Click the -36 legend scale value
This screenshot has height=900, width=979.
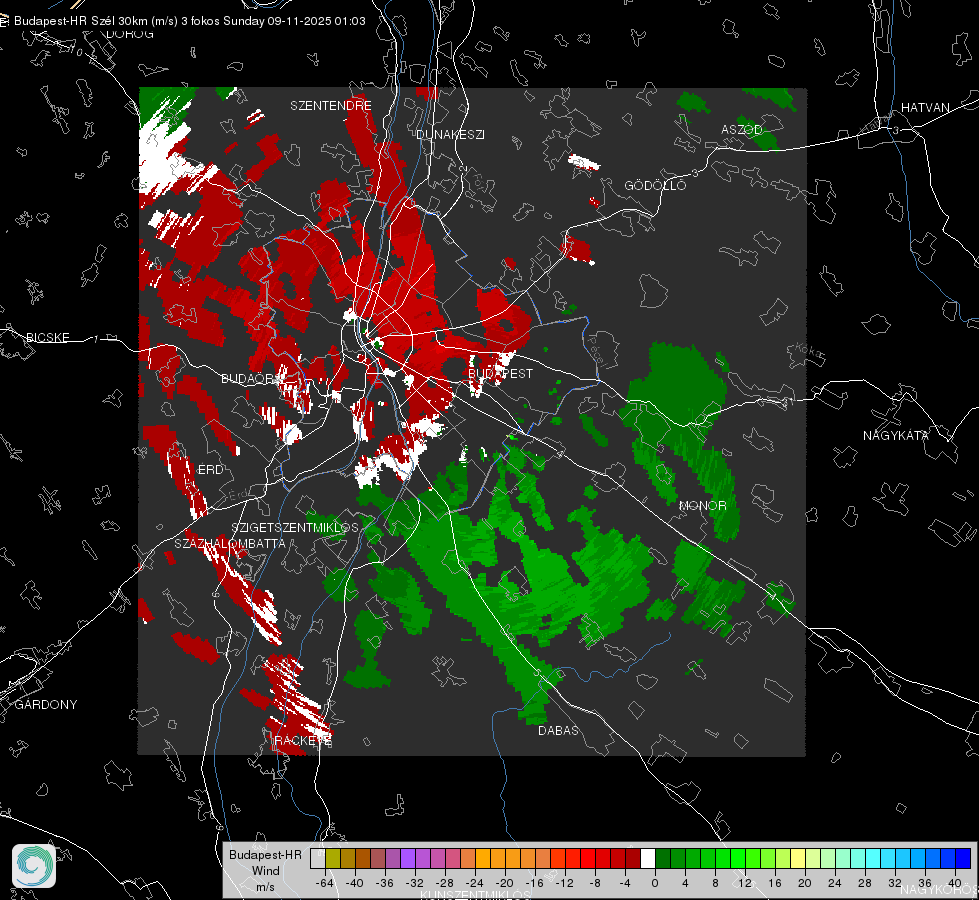[384, 883]
